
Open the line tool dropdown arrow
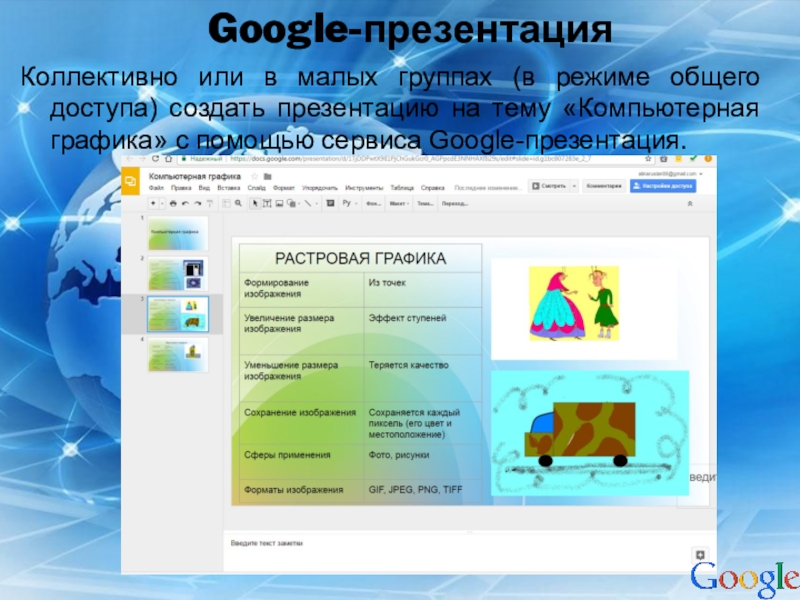click(316, 203)
